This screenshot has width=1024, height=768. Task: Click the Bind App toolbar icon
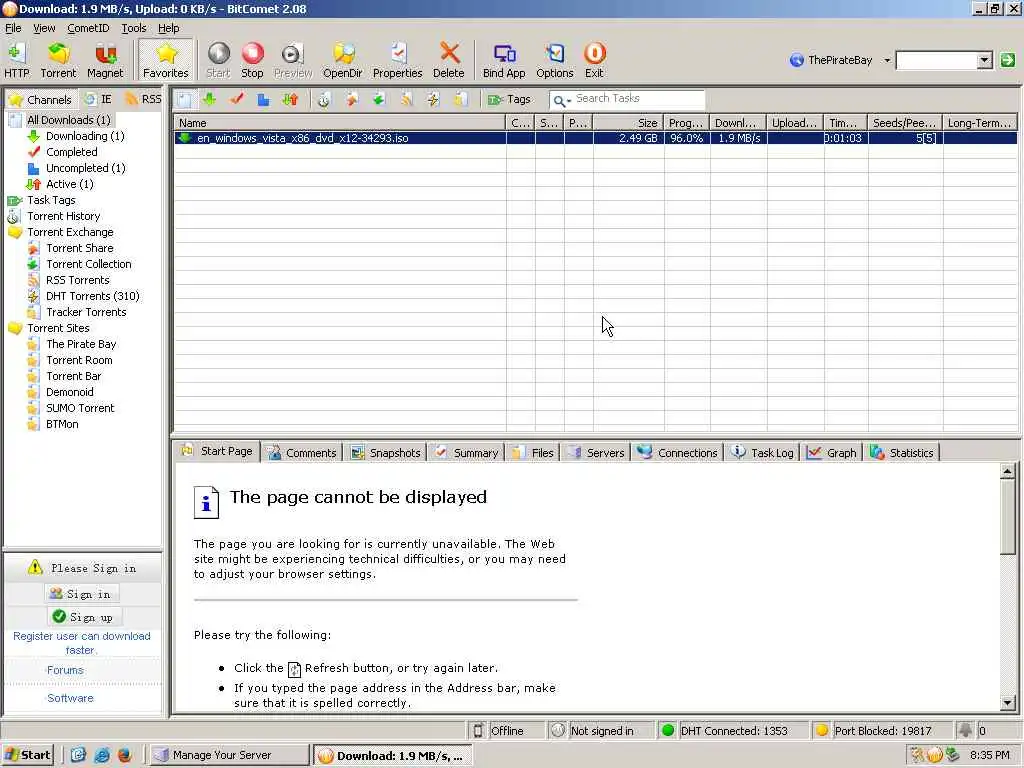pyautogui.click(x=504, y=60)
